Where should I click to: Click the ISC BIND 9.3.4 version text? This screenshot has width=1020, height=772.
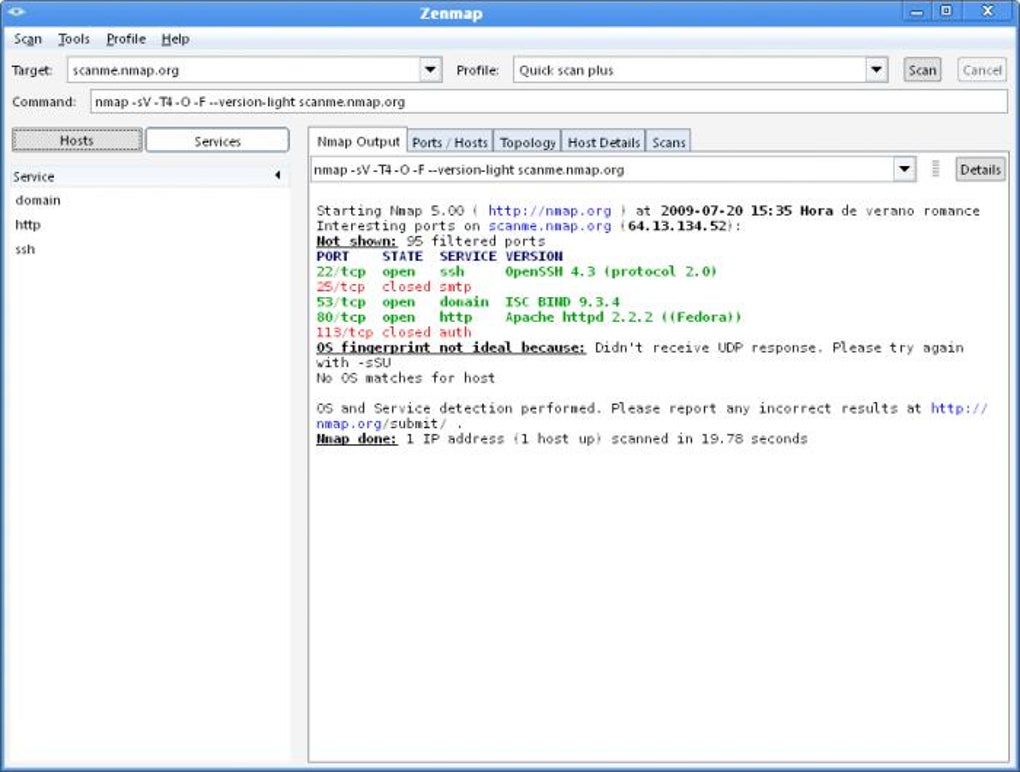click(562, 302)
